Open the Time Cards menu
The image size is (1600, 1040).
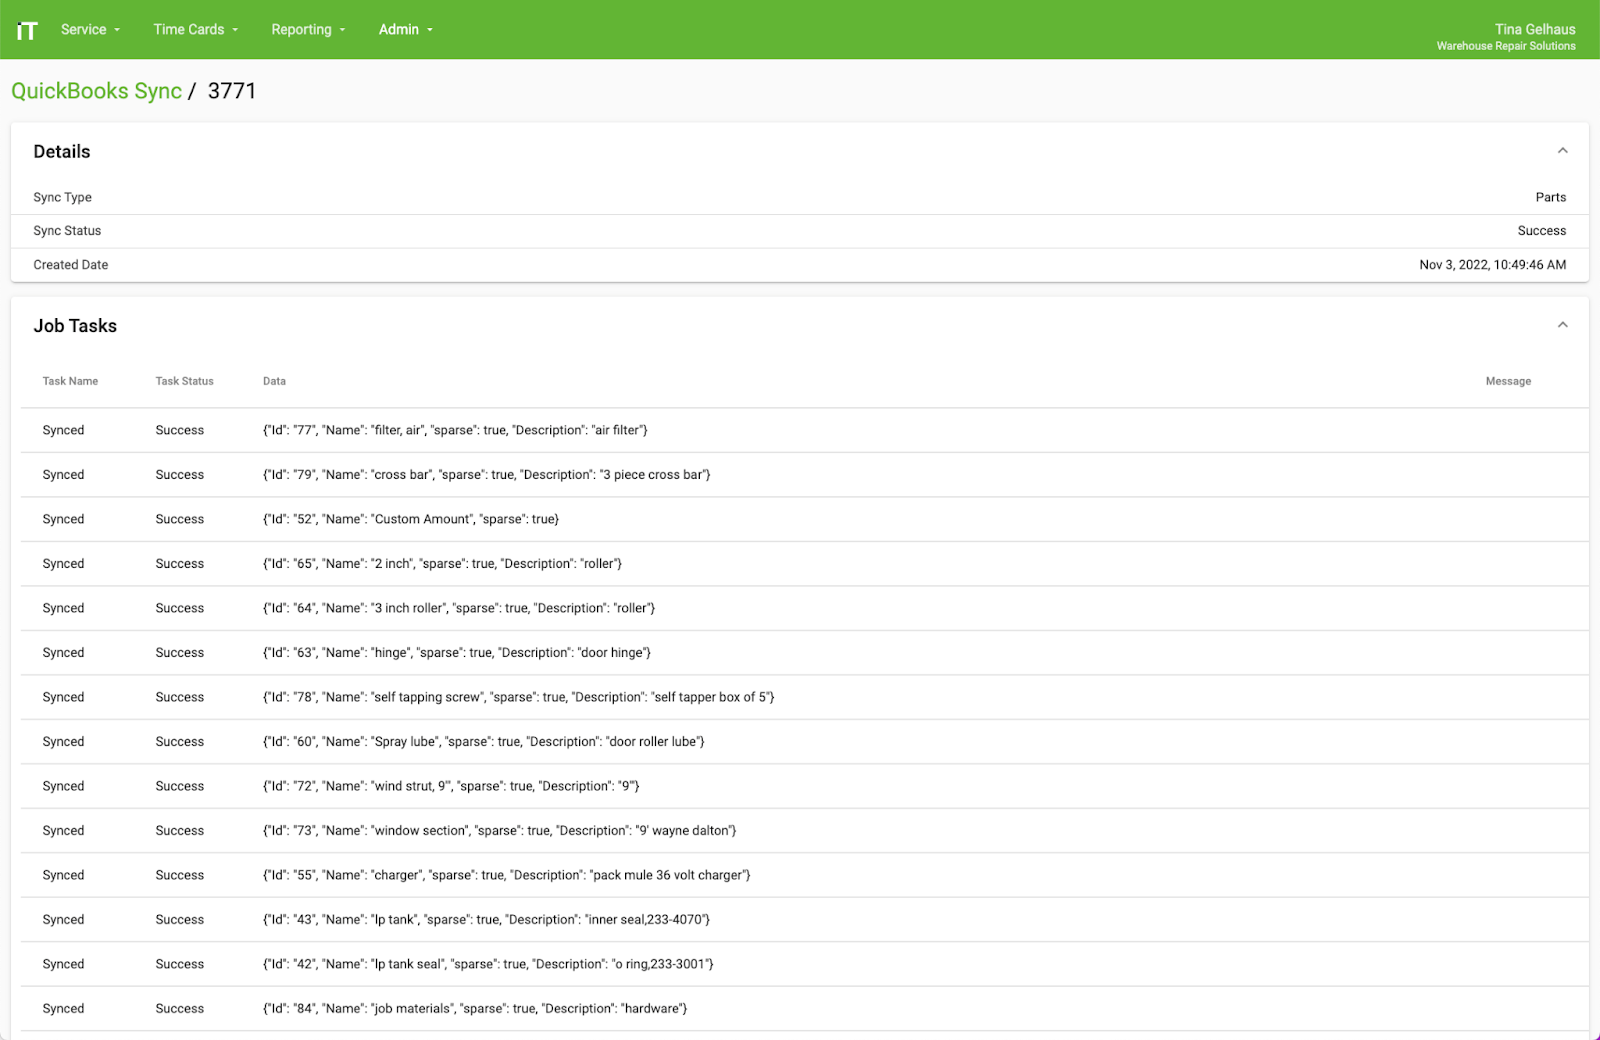pyautogui.click(x=196, y=30)
